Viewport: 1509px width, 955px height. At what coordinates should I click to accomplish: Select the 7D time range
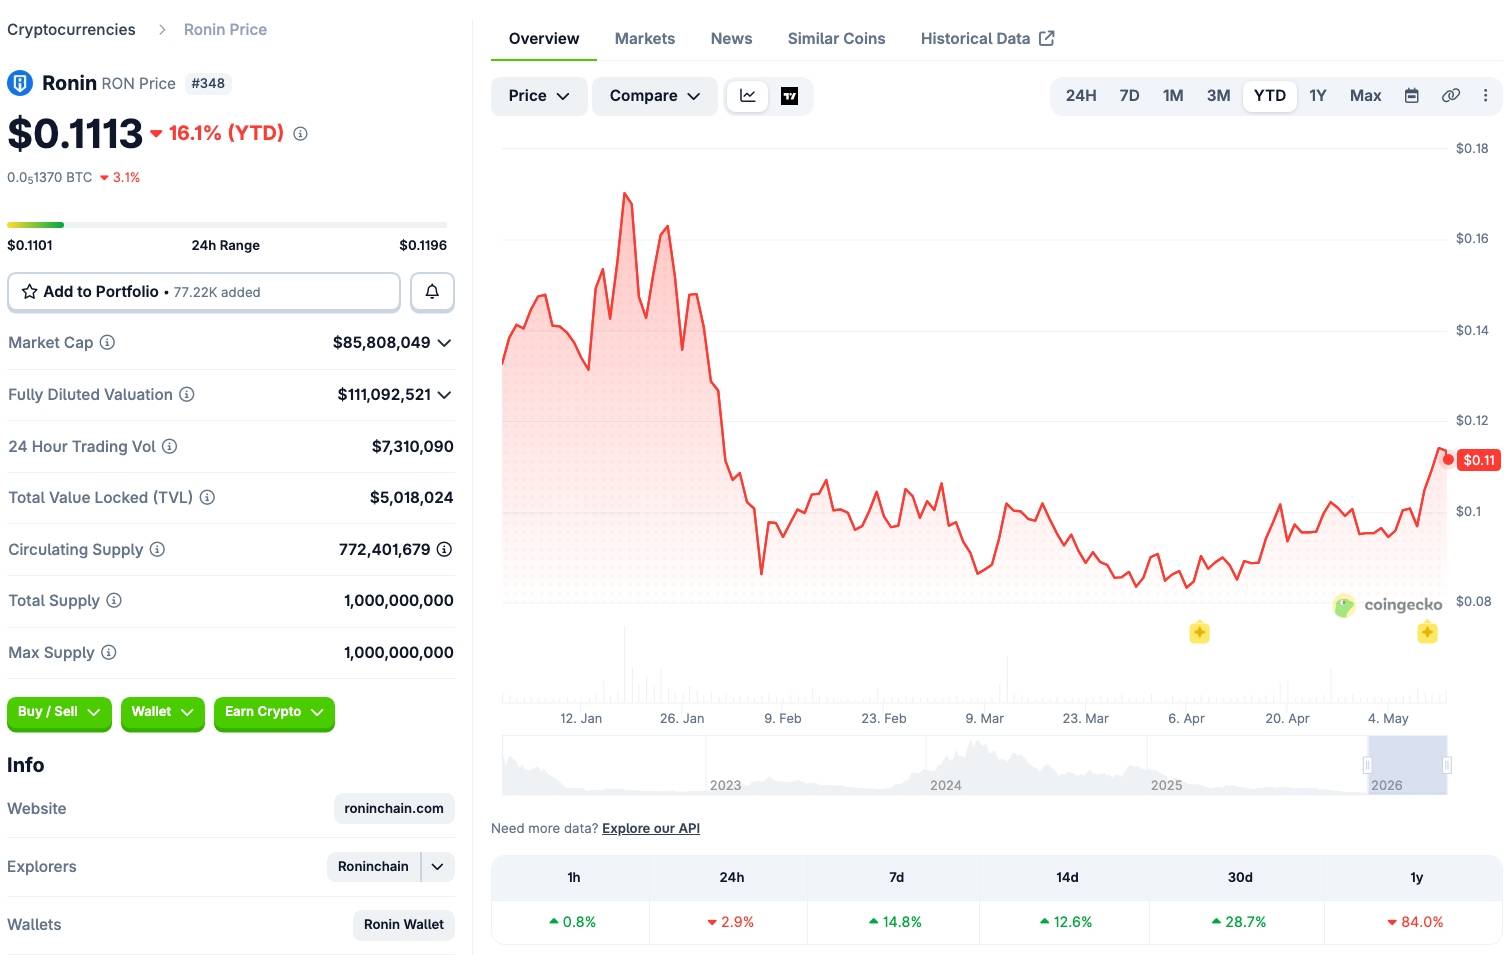pos(1129,96)
